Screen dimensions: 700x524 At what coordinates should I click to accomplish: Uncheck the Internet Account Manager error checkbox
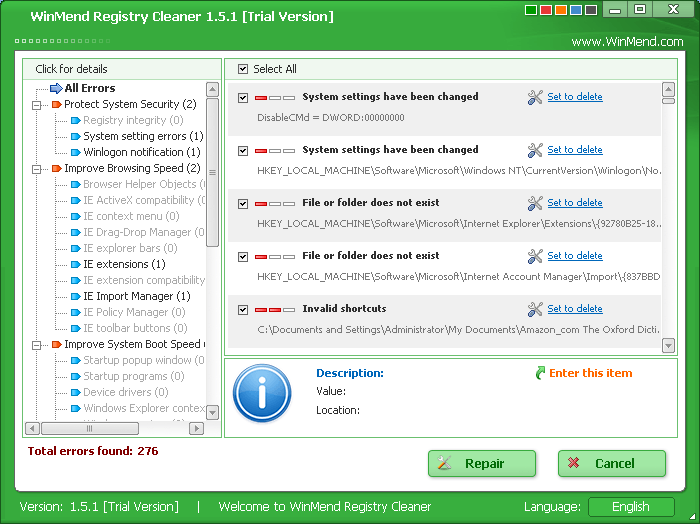[x=243, y=257]
